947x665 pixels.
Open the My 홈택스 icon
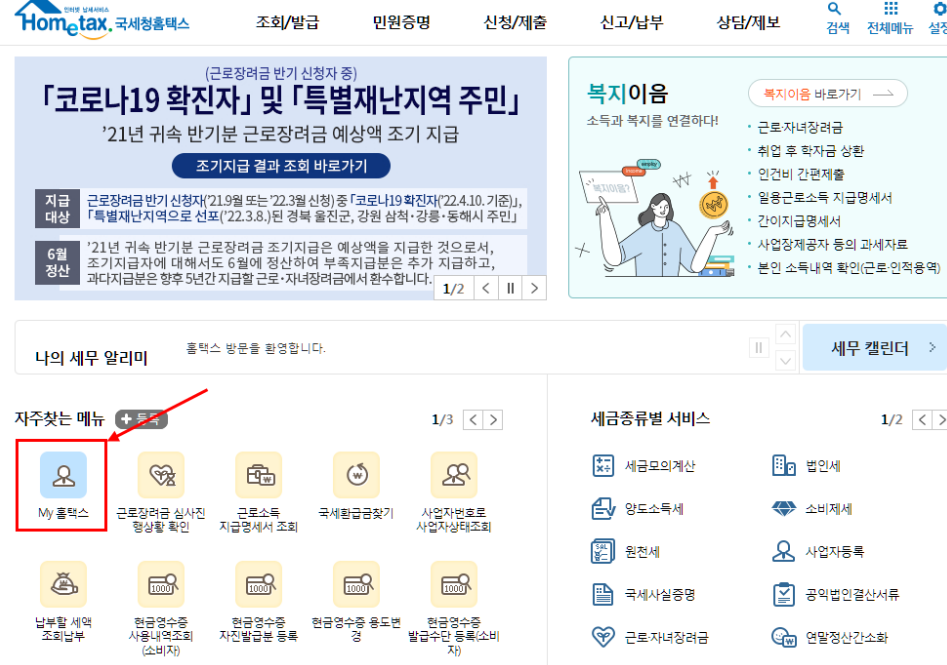(63, 475)
